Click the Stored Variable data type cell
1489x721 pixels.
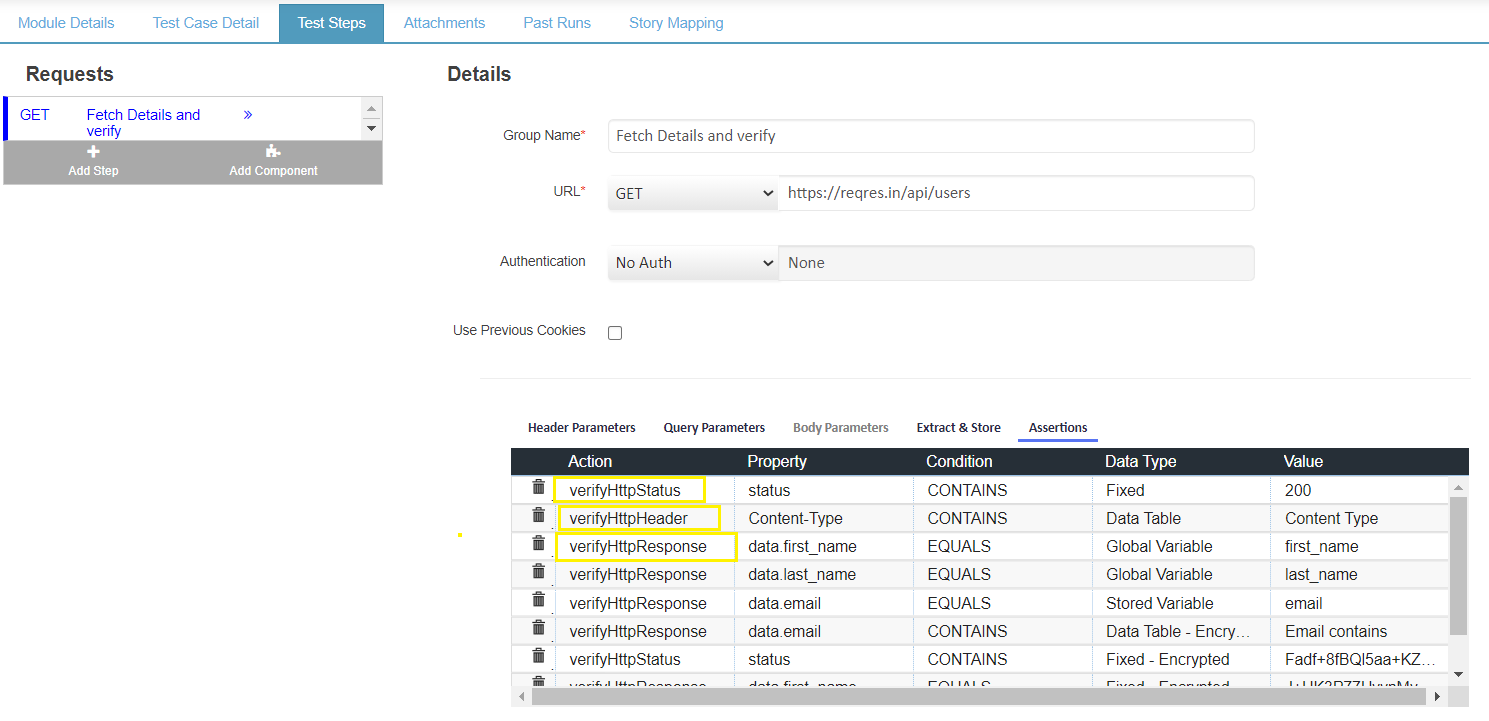(1182, 603)
